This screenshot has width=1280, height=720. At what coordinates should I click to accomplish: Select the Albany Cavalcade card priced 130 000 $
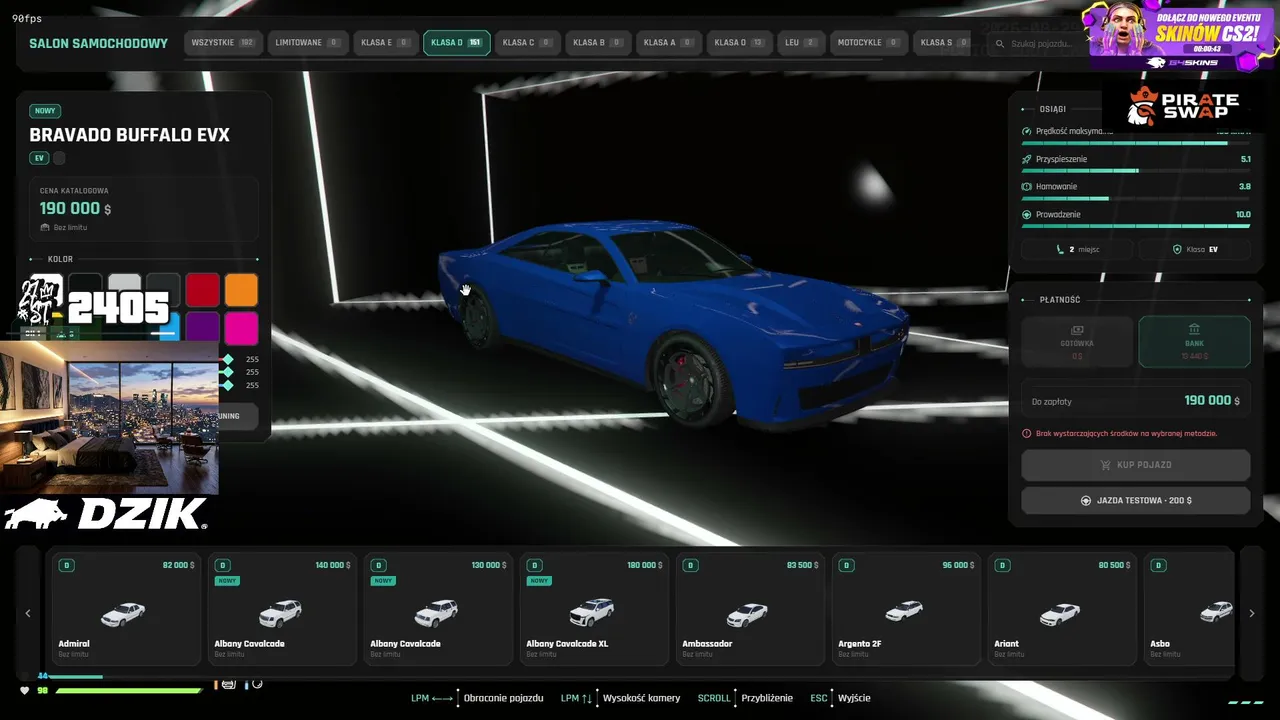pyautogui.click(x=438, y=609)
